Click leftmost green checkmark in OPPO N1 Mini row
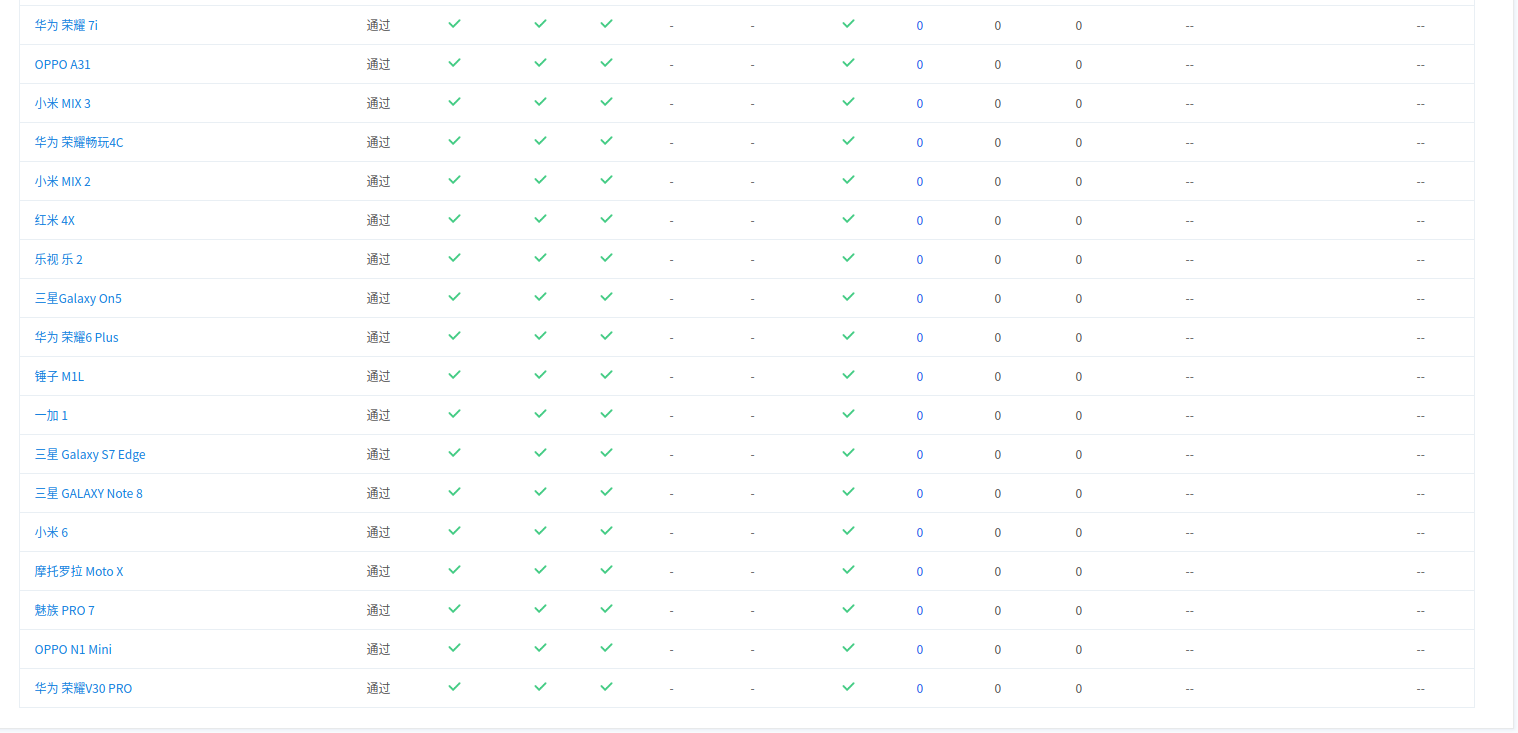 454,647
